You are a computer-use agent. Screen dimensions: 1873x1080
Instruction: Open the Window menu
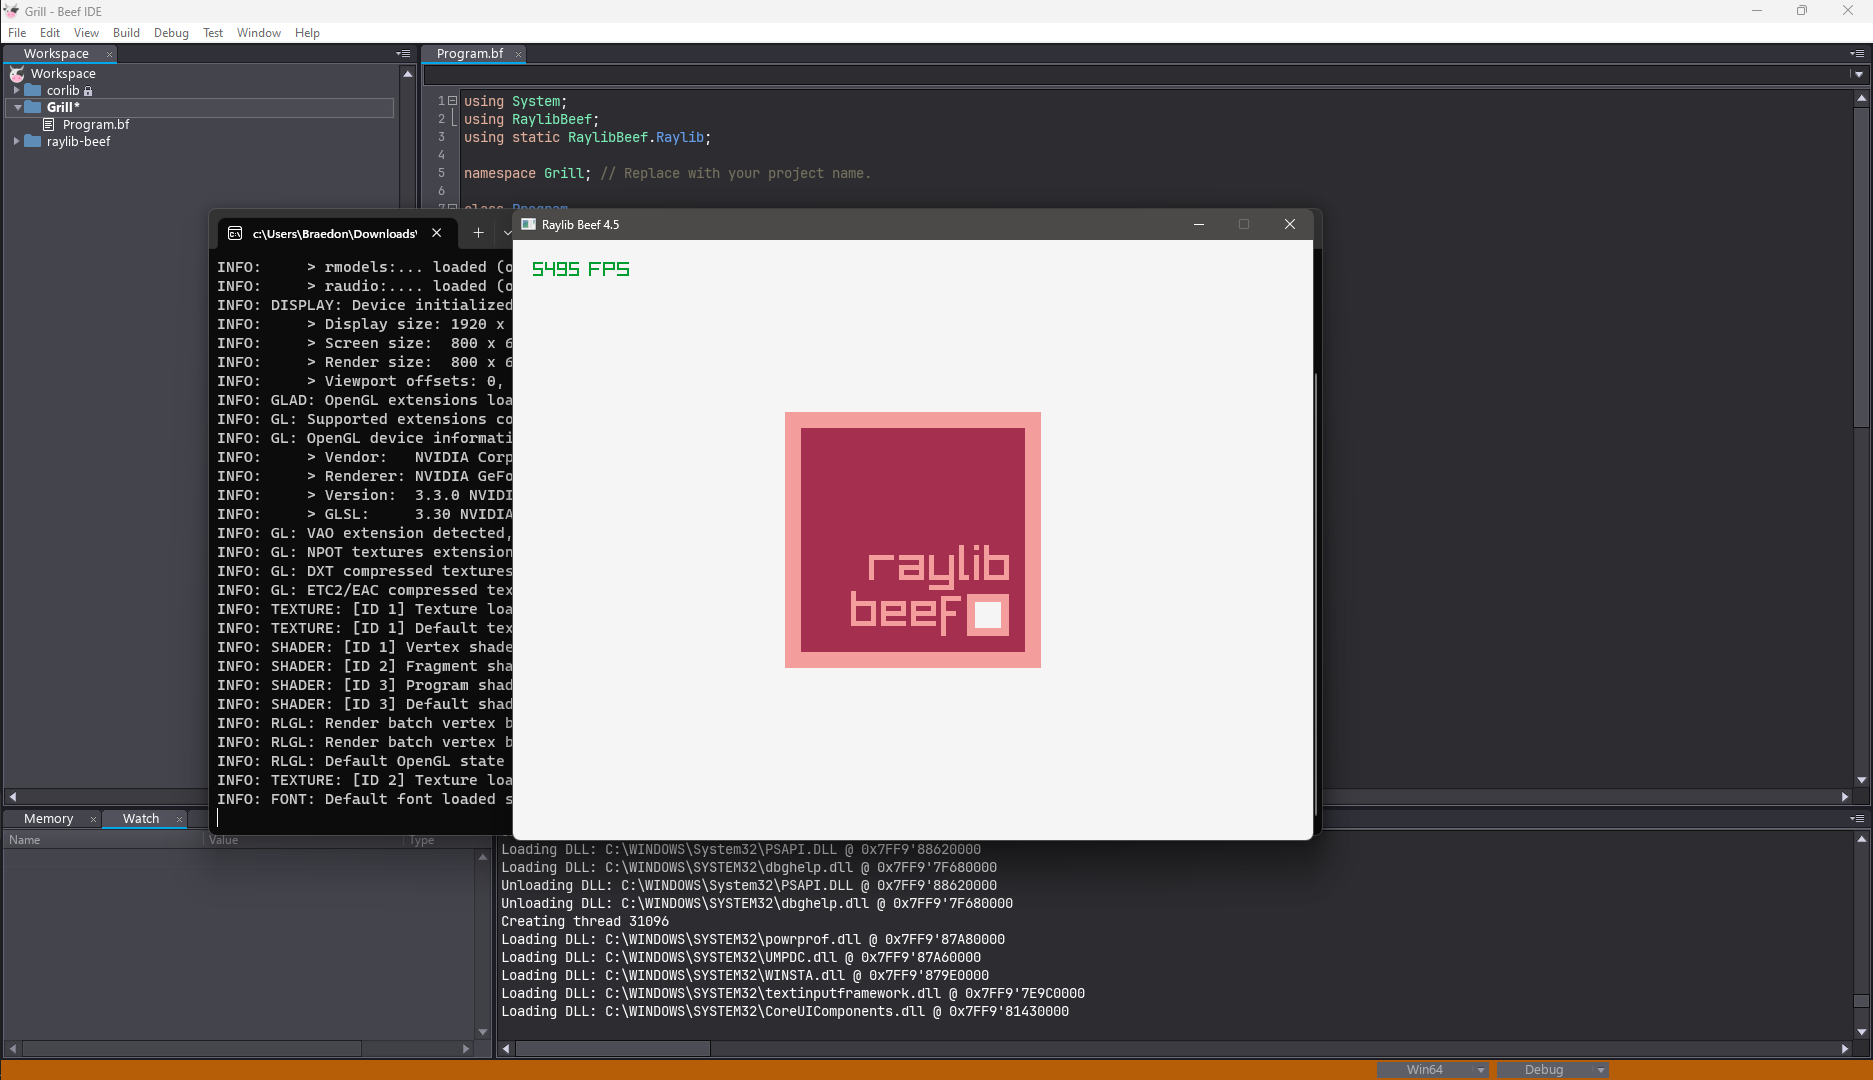pyautogui.click(x=259, y=33)
